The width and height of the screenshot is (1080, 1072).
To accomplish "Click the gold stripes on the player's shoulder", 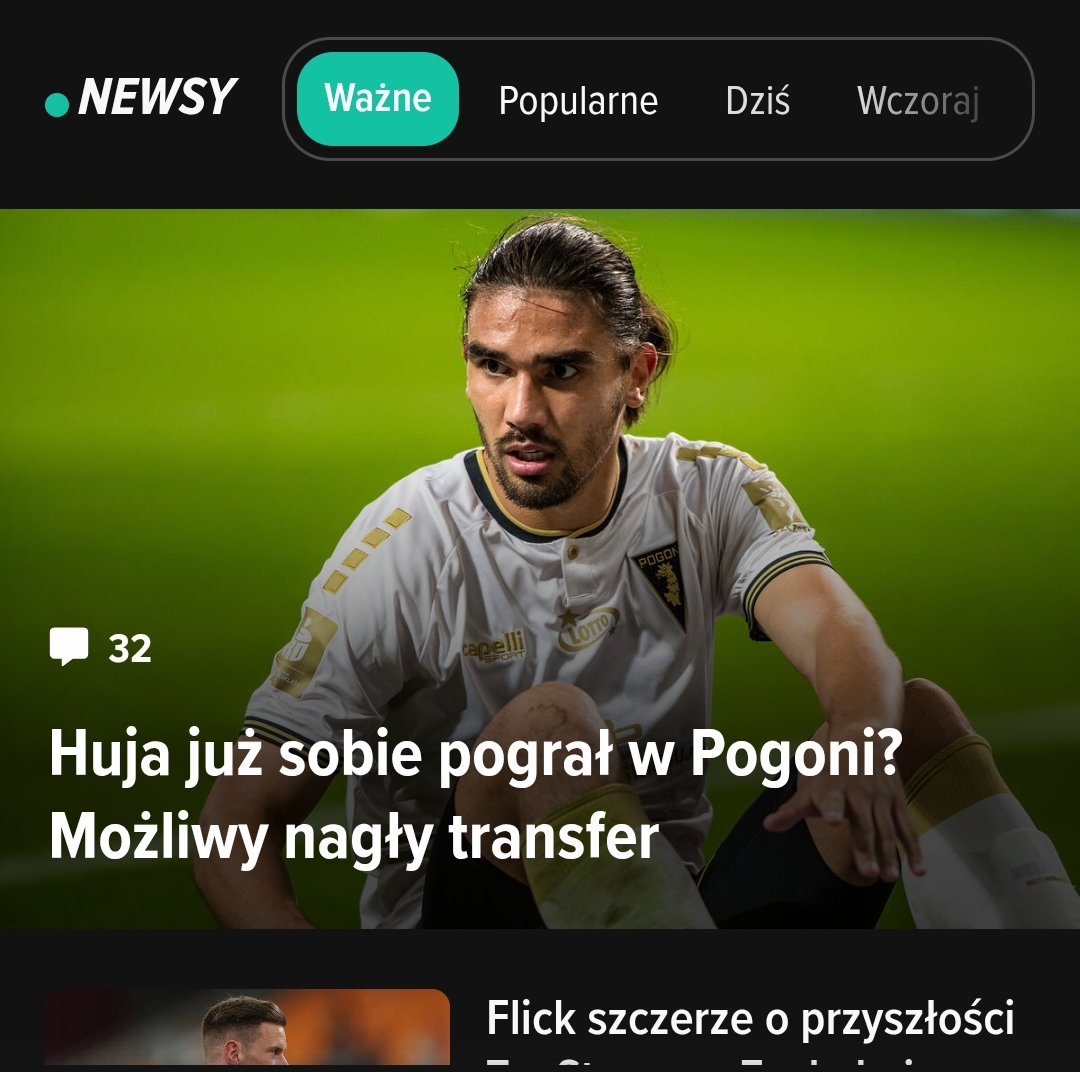I will click(x=366, y=550).
